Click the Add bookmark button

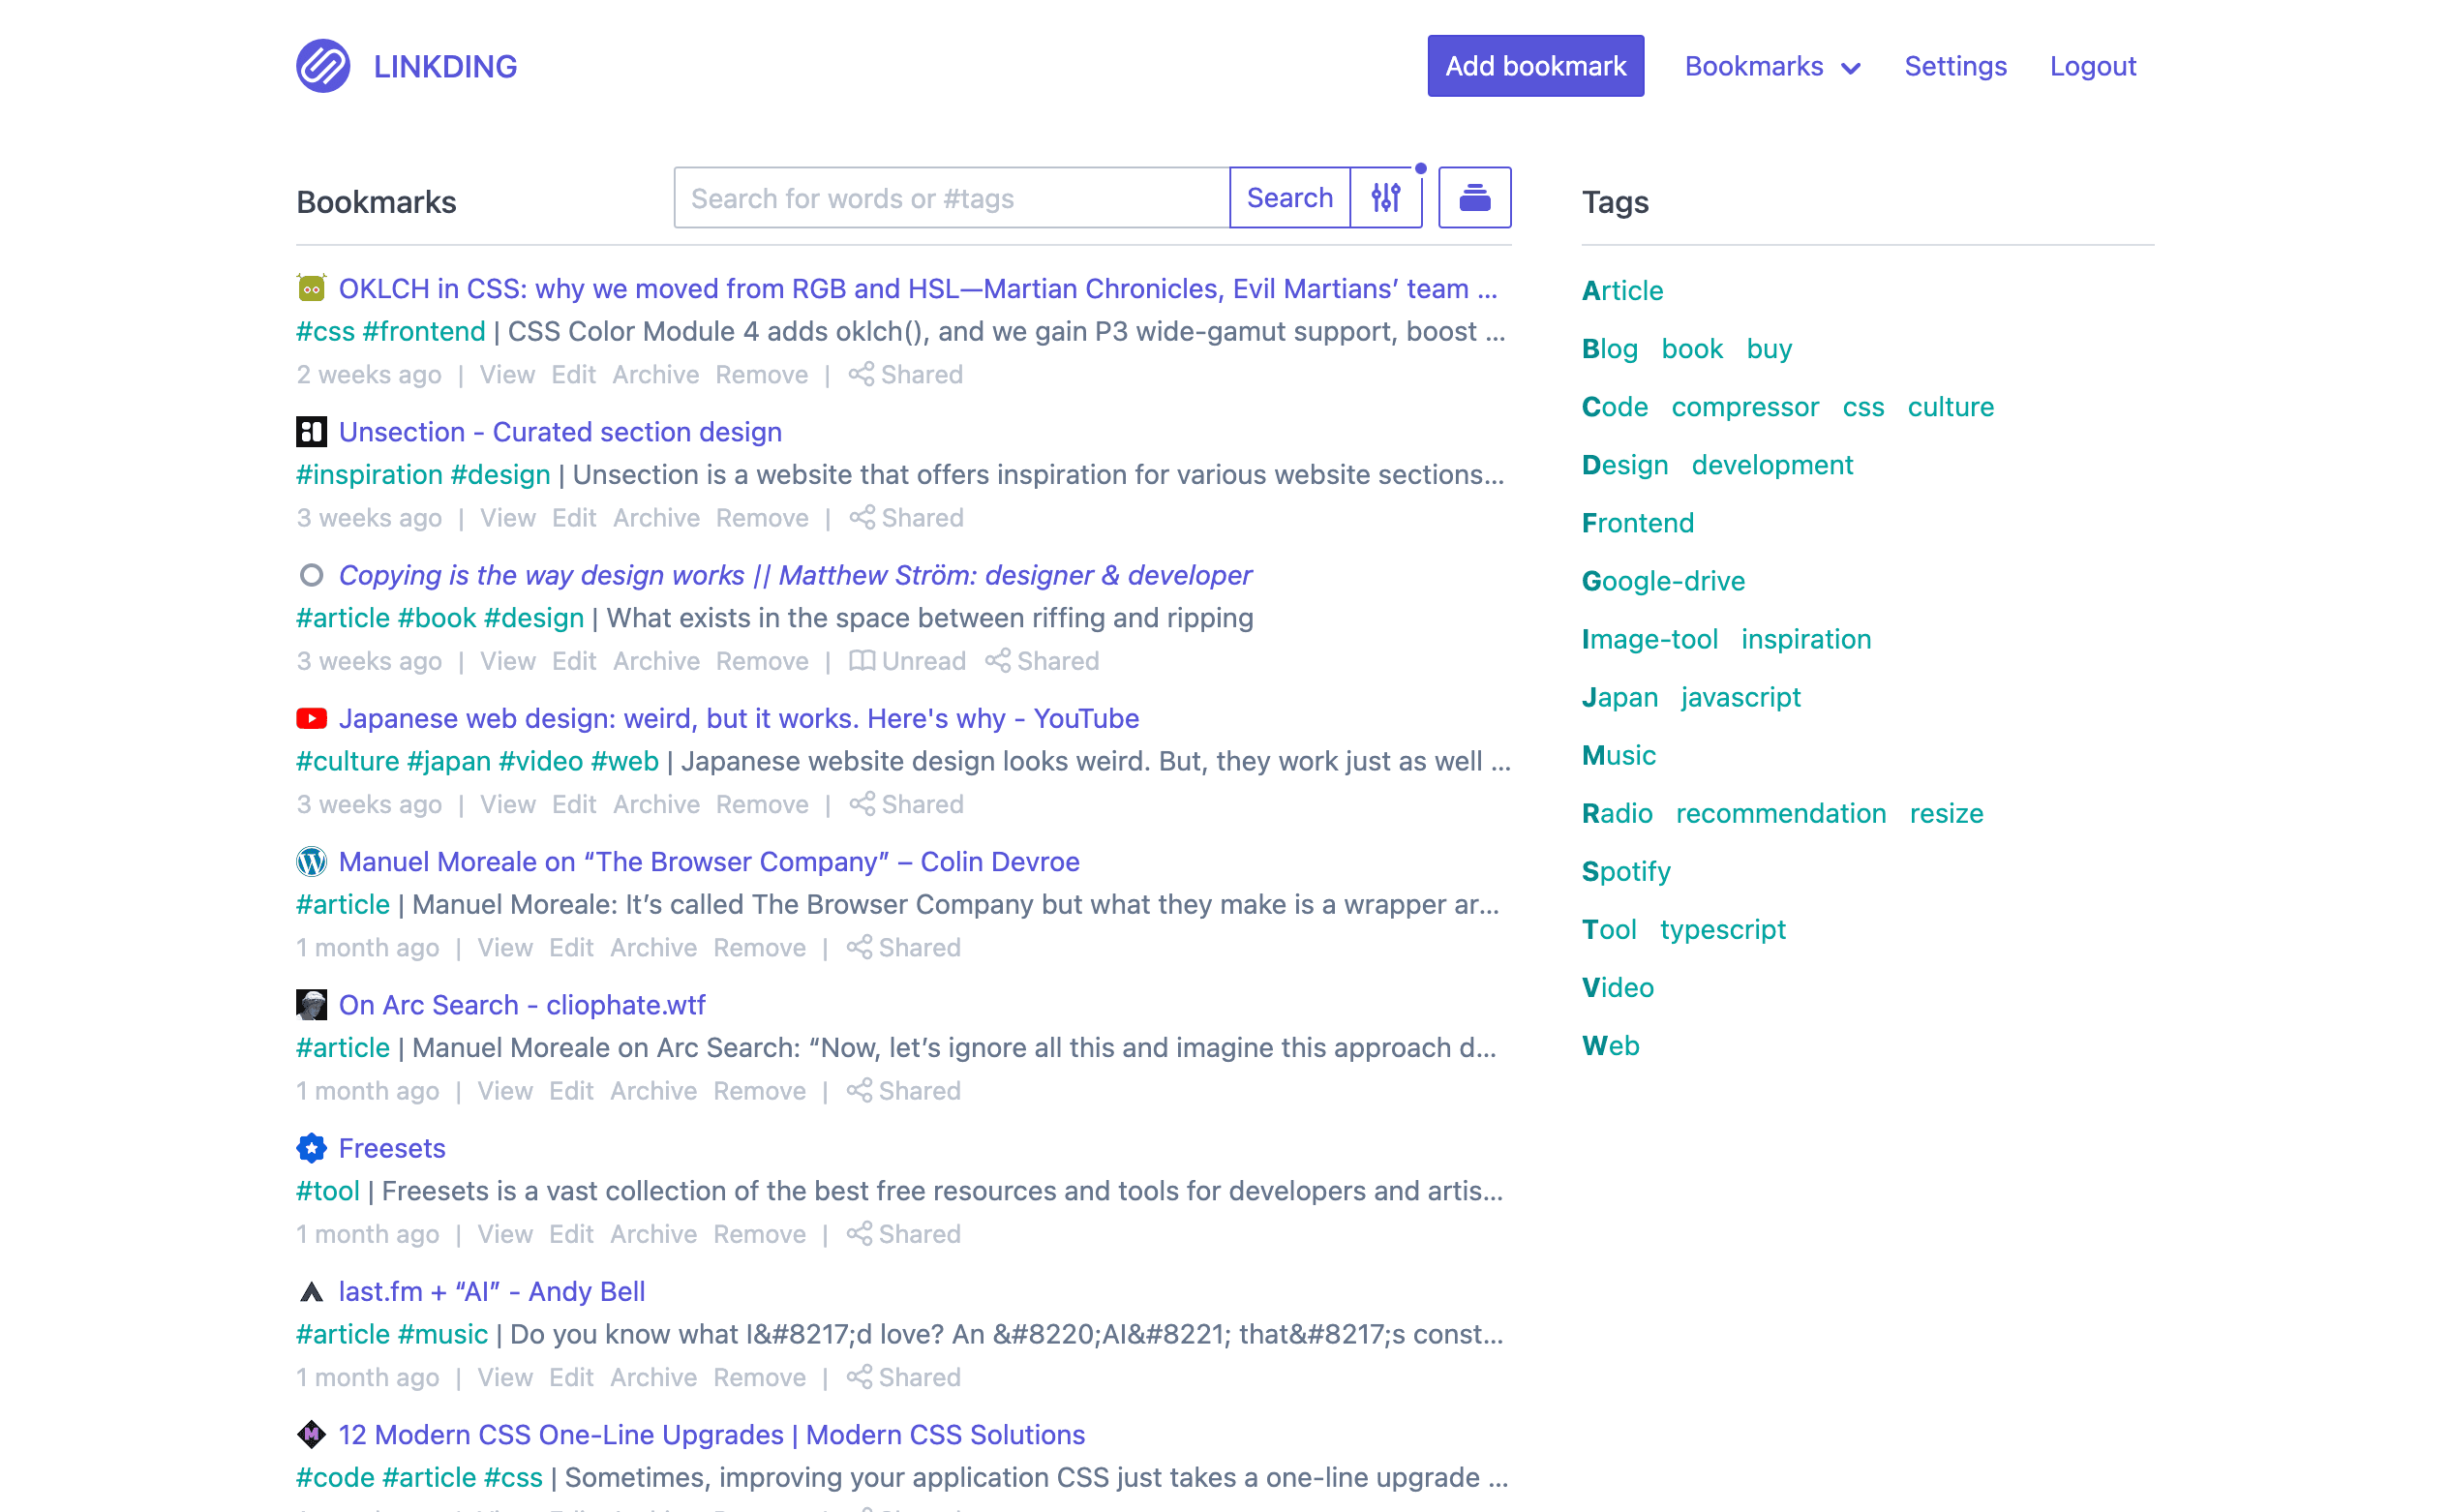(1535, 67)
